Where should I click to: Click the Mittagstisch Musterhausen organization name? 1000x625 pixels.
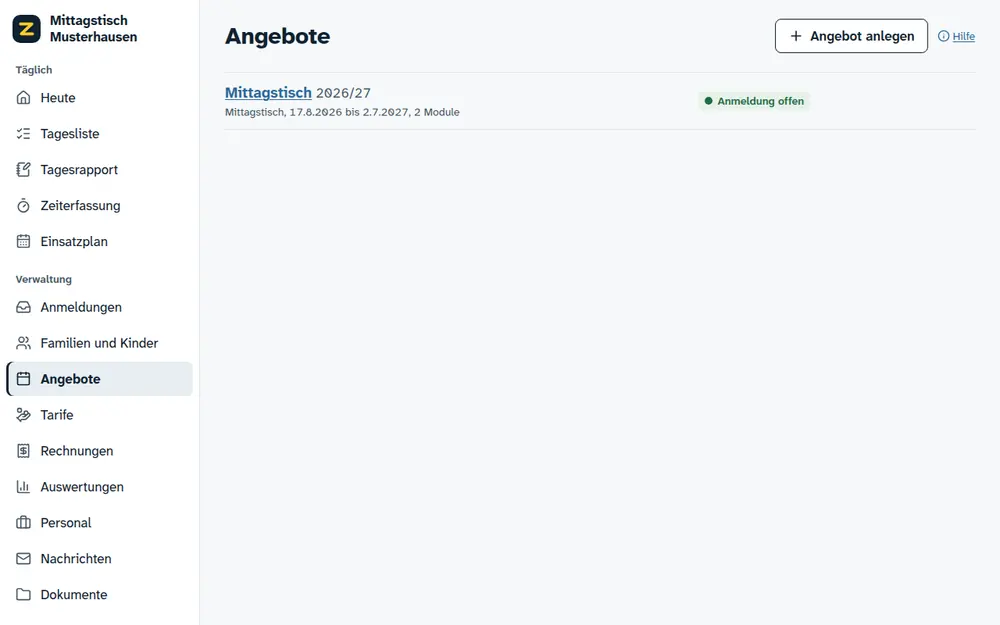click(94, 29)
